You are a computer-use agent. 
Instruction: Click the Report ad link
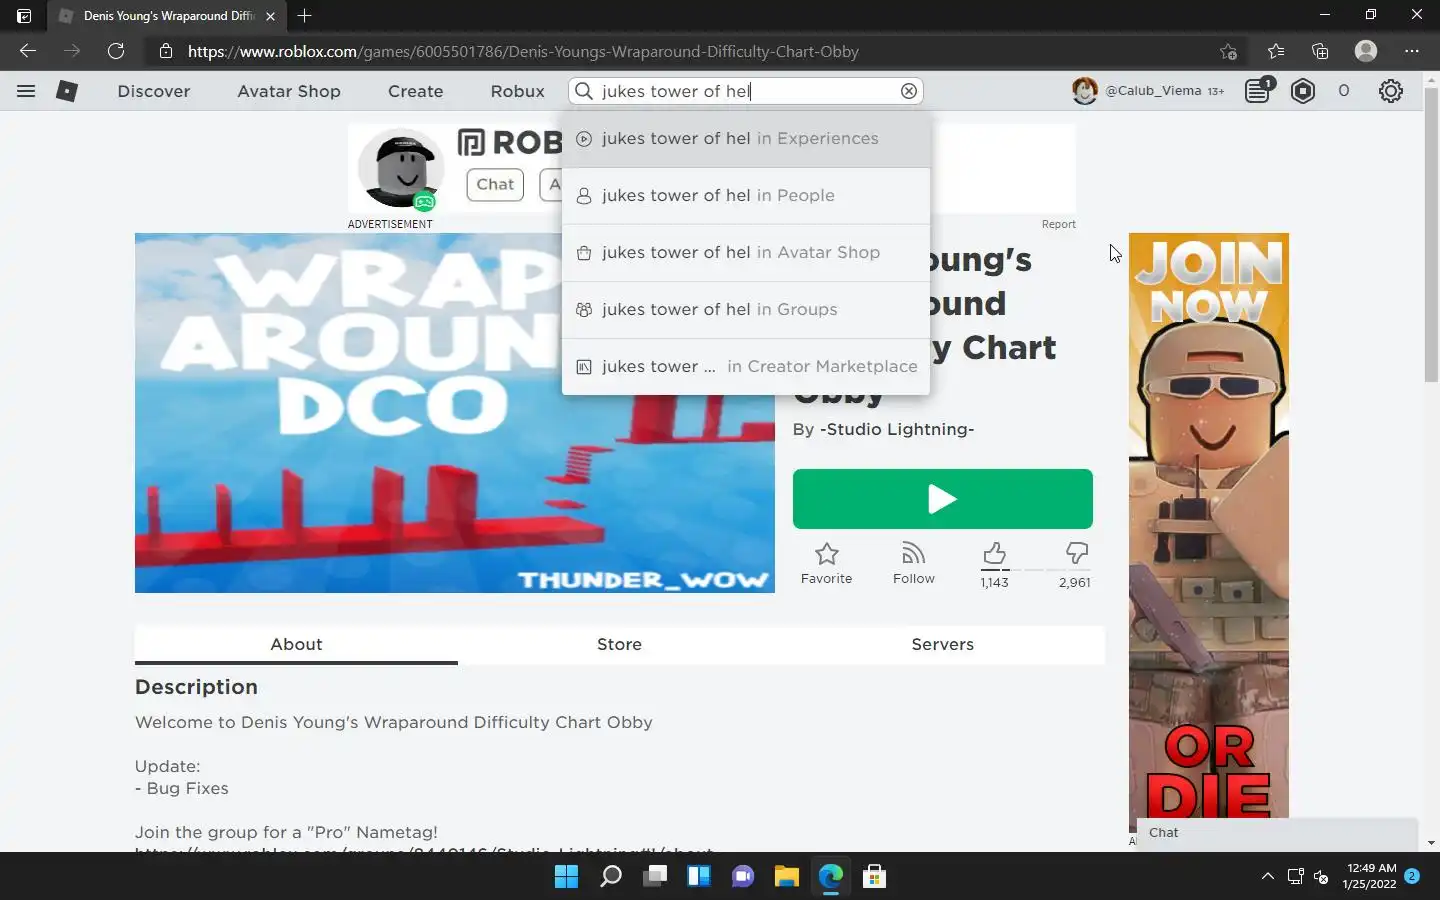click(1058, 224)
